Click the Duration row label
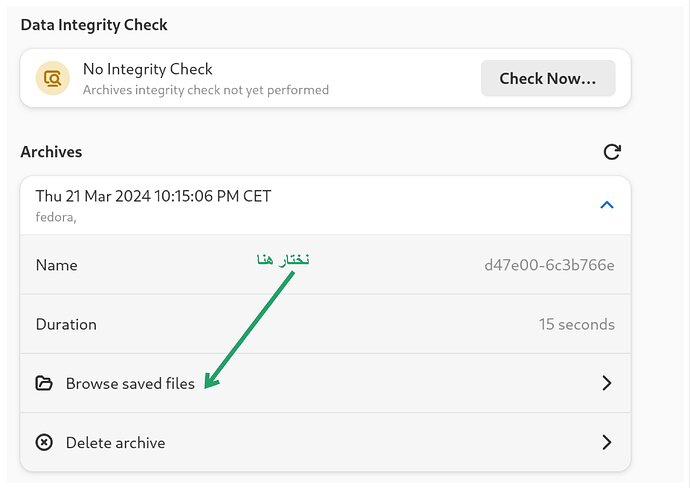This screenshot has width=690, height=488. (x=66, y=324)
